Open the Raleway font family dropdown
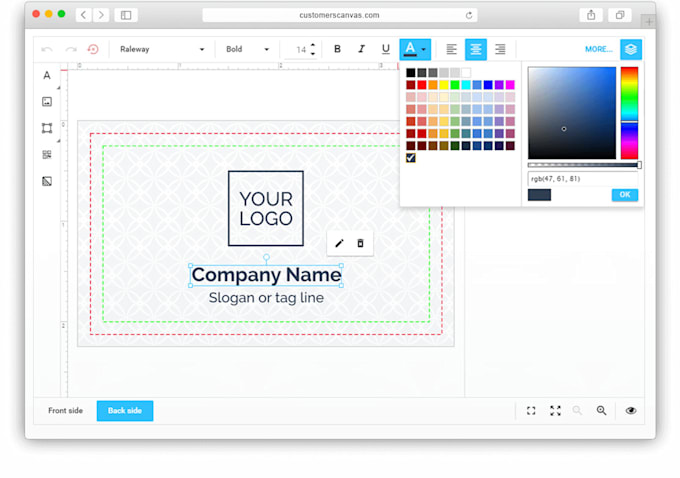 click(x=161, y=49)
